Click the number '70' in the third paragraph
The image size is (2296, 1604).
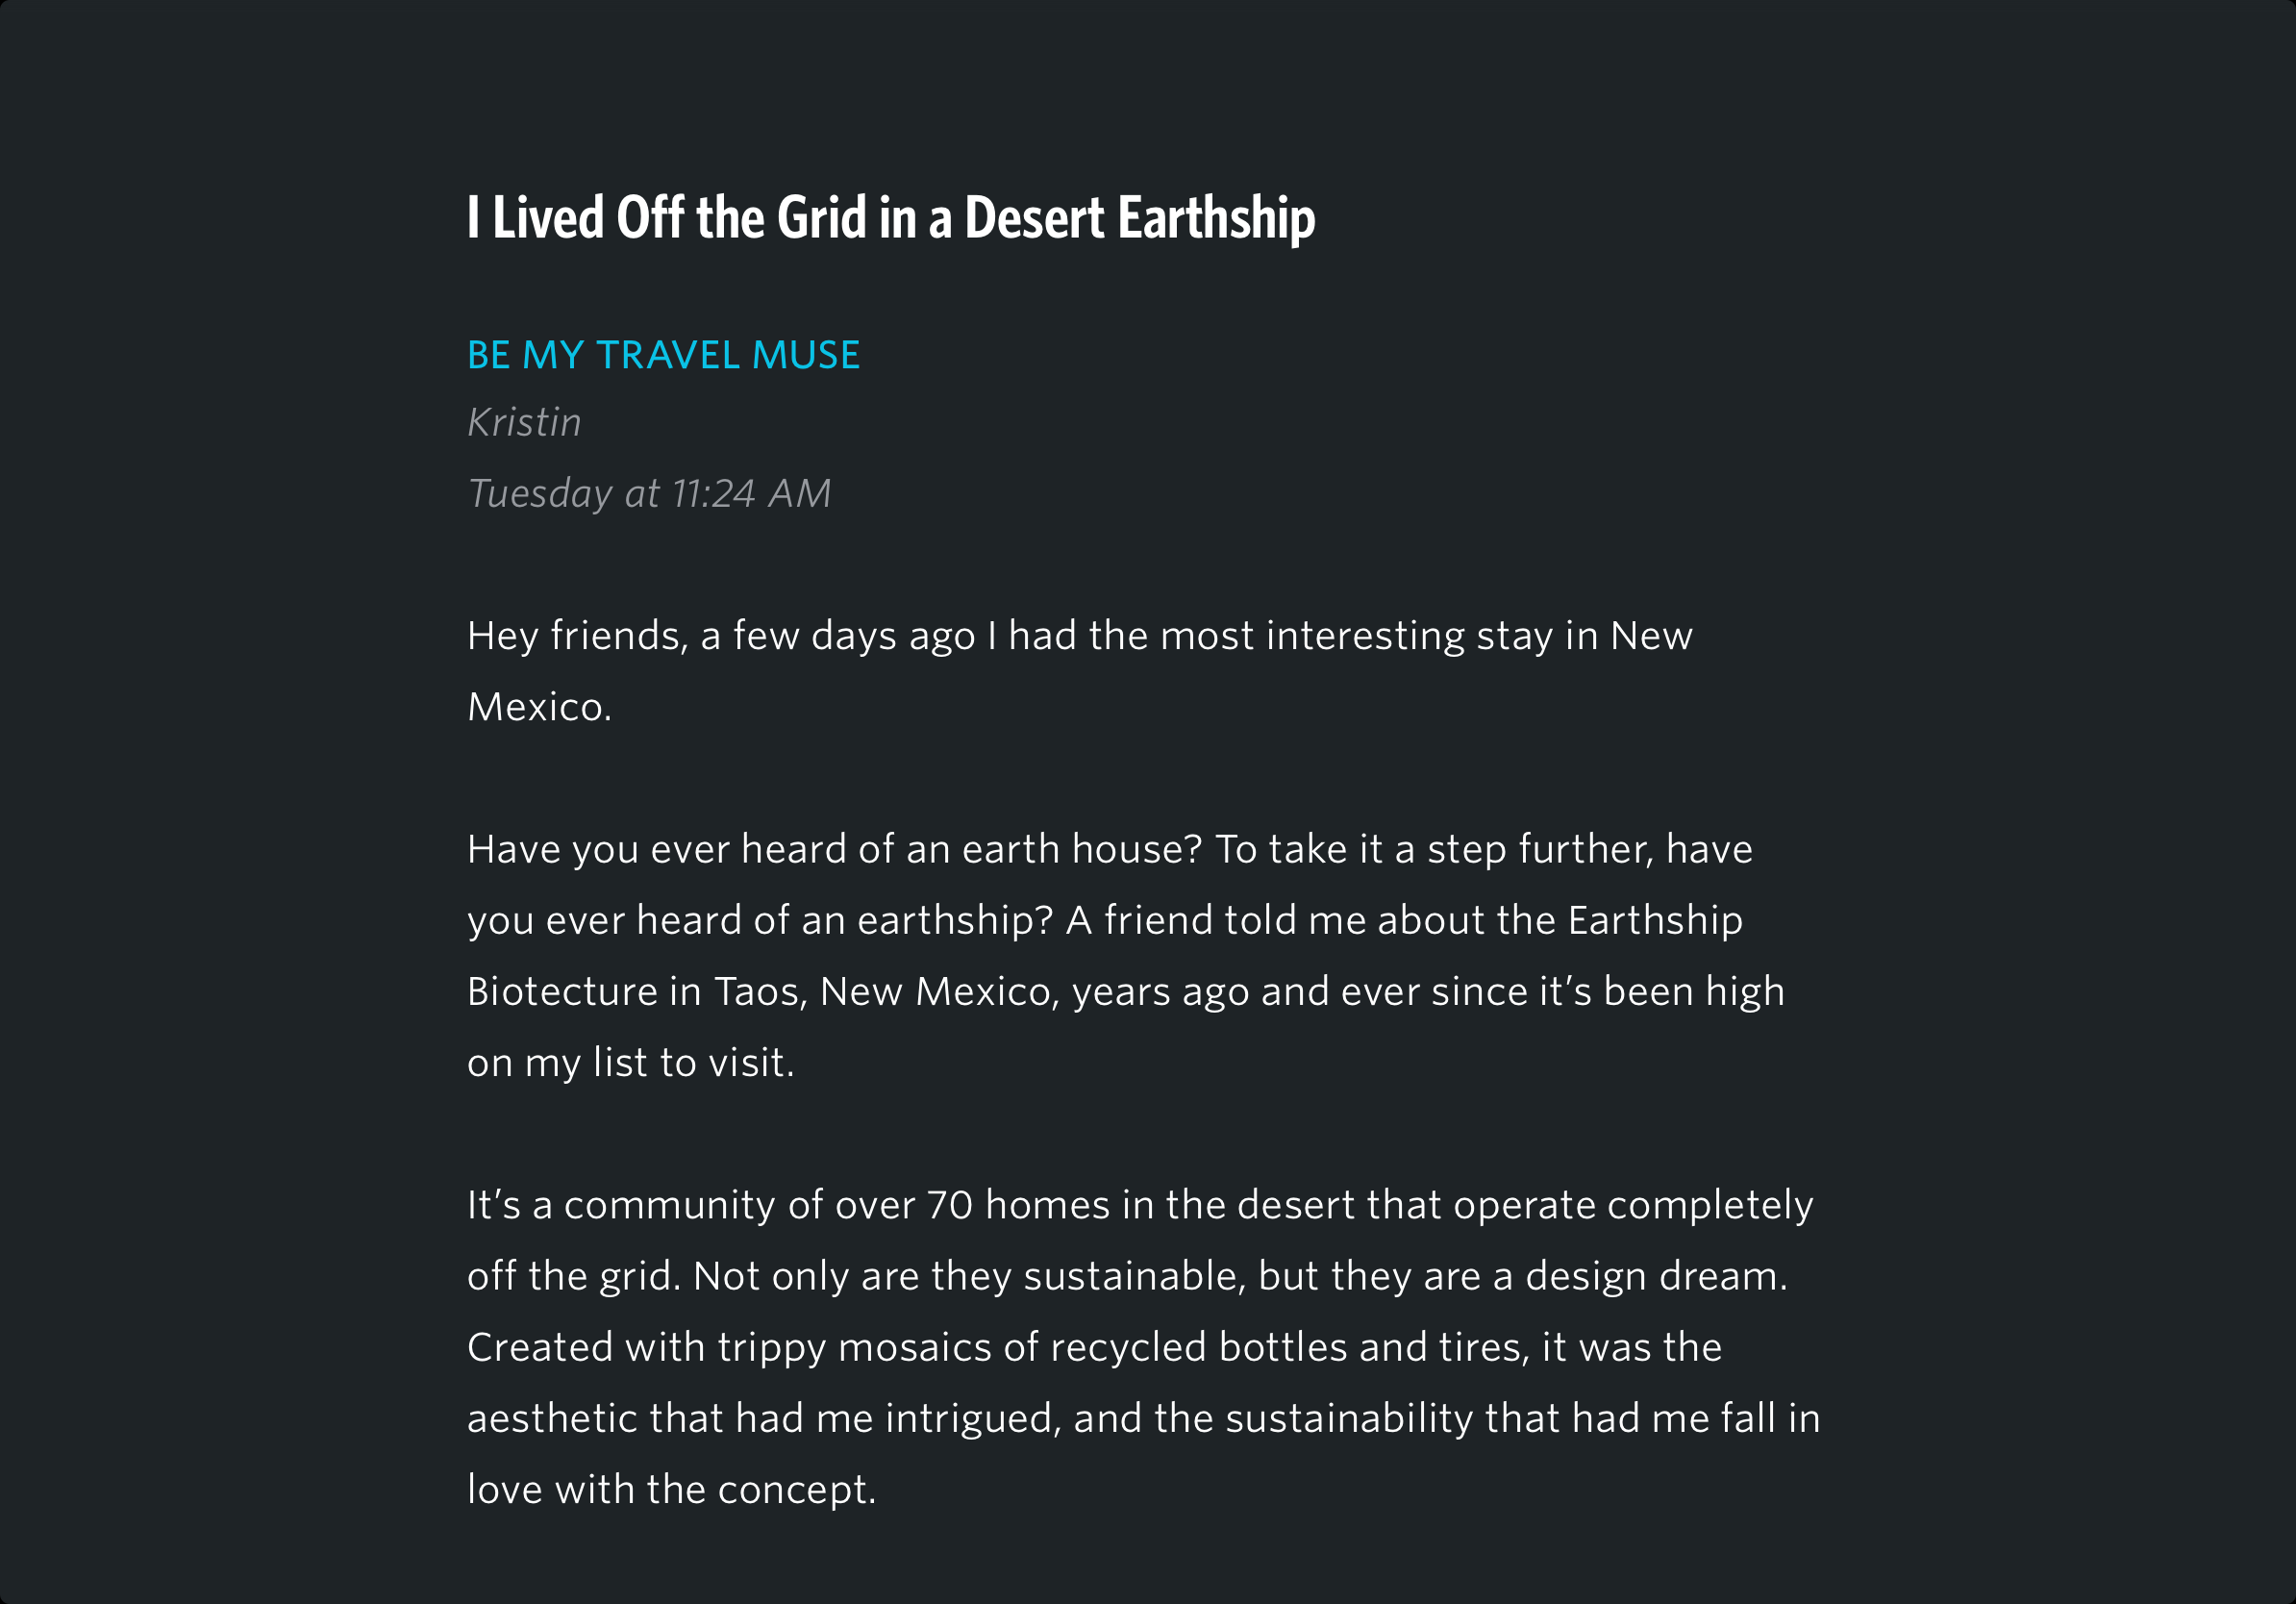tap(950, 1205)
